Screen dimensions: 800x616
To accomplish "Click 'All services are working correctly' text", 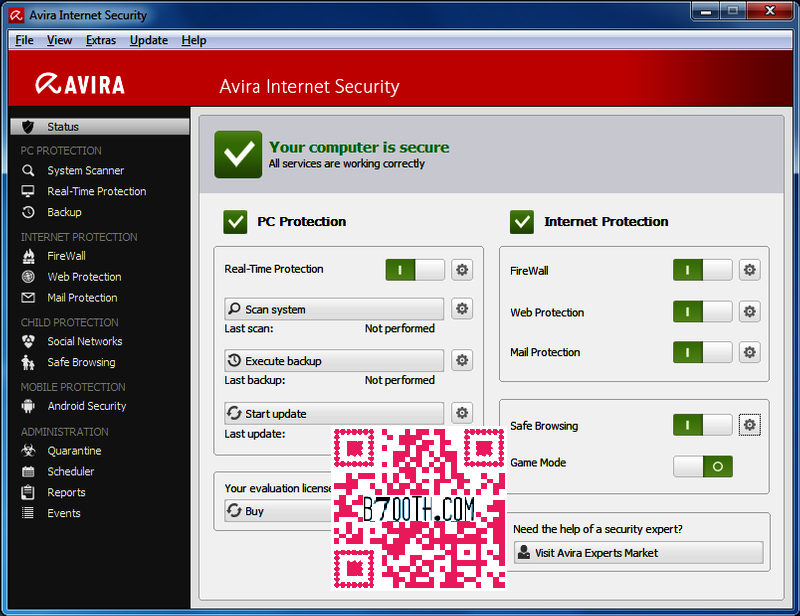I will [347, 163].
